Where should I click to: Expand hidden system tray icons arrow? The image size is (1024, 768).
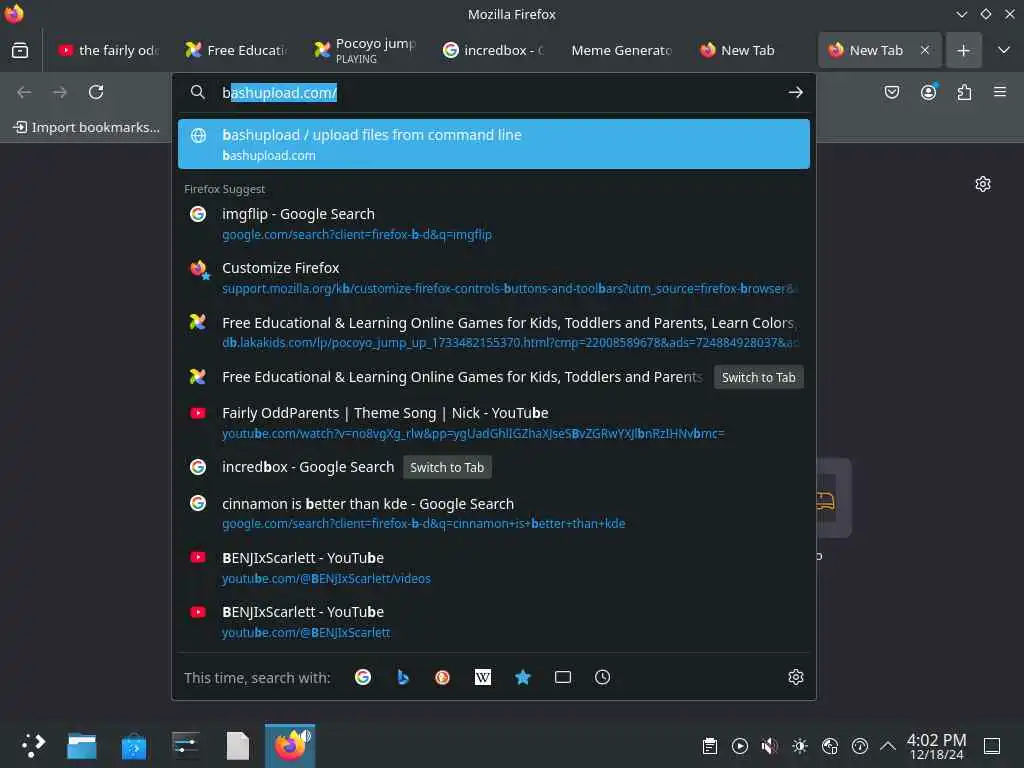[x=888, y=746]
